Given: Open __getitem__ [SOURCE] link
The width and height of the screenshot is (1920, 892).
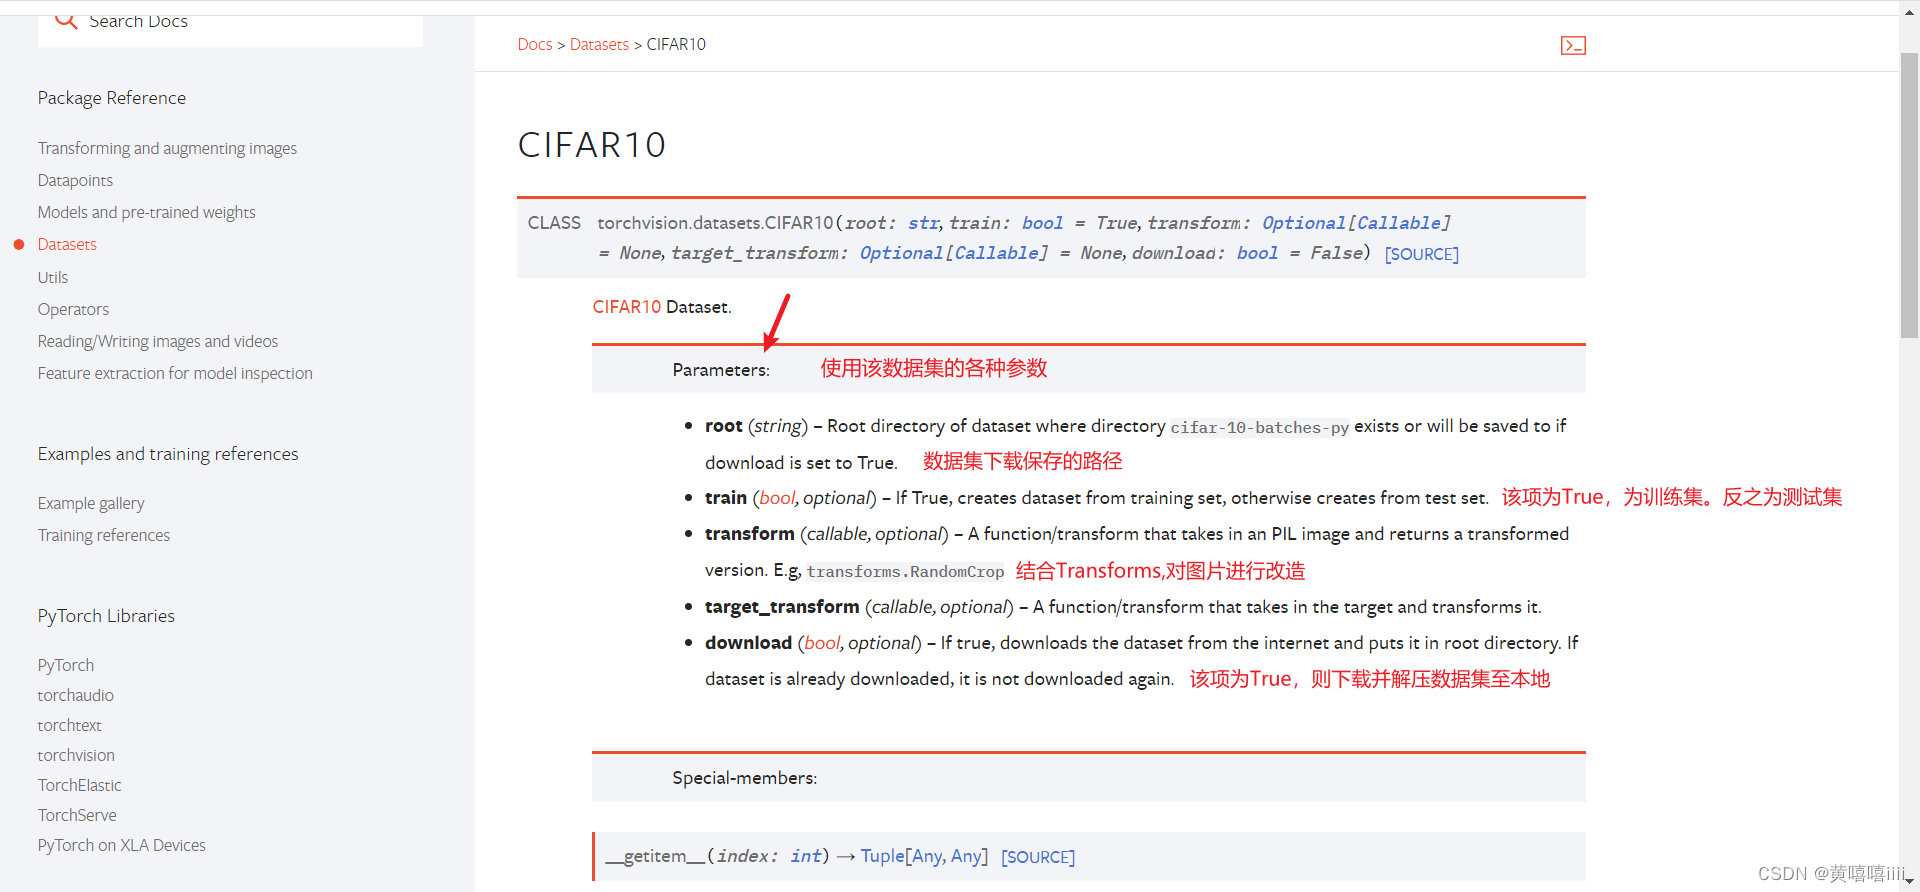Looking at the screenshot, I should [1038, 857].
